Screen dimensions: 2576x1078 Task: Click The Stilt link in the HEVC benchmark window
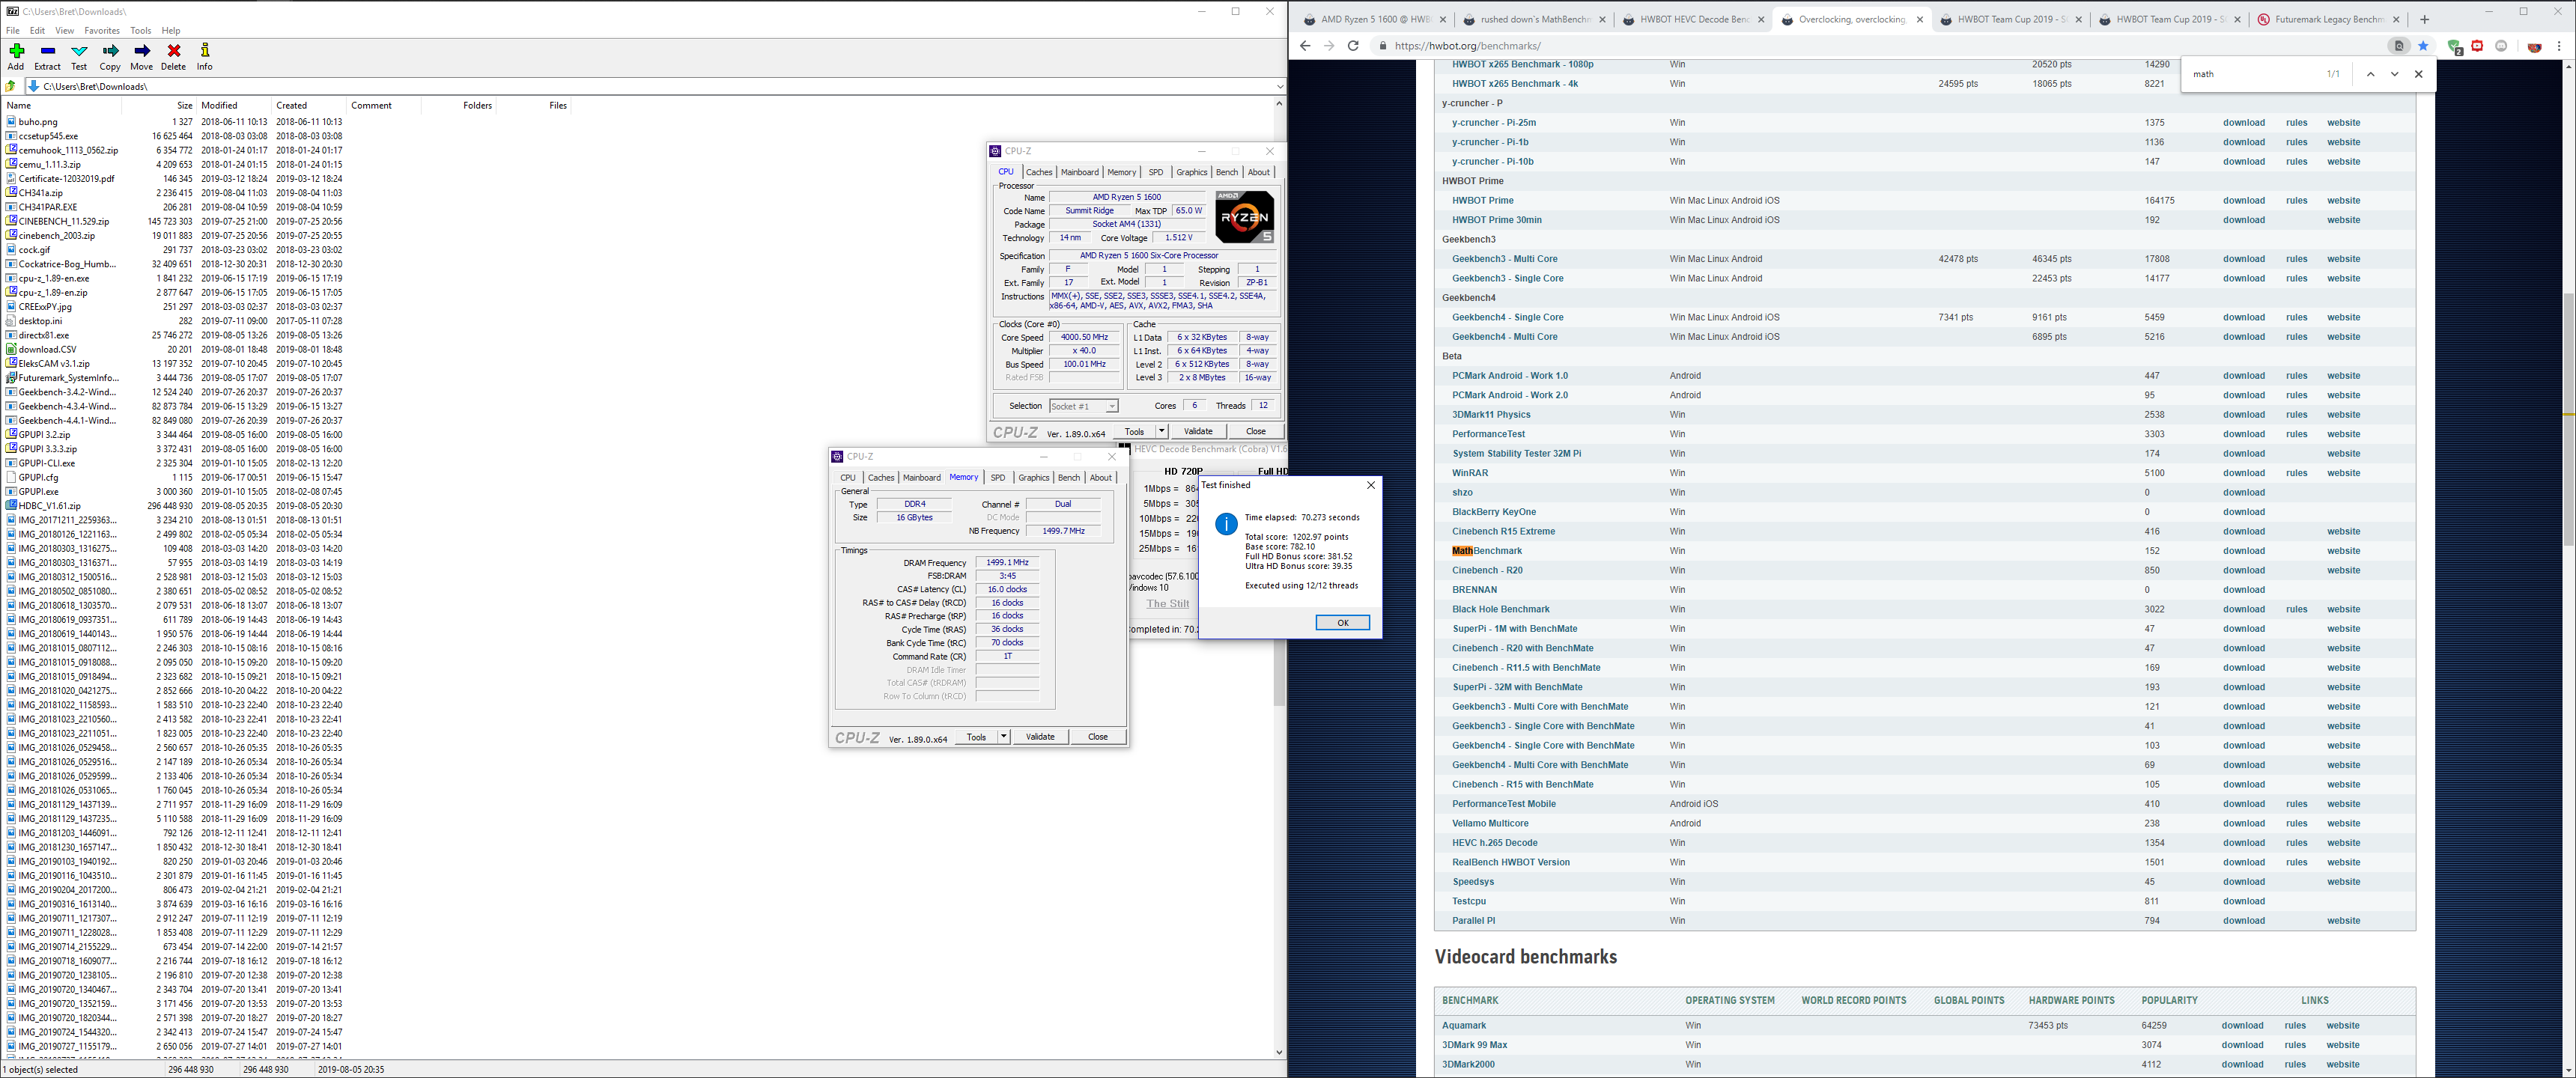click(x=1167, y=604)
